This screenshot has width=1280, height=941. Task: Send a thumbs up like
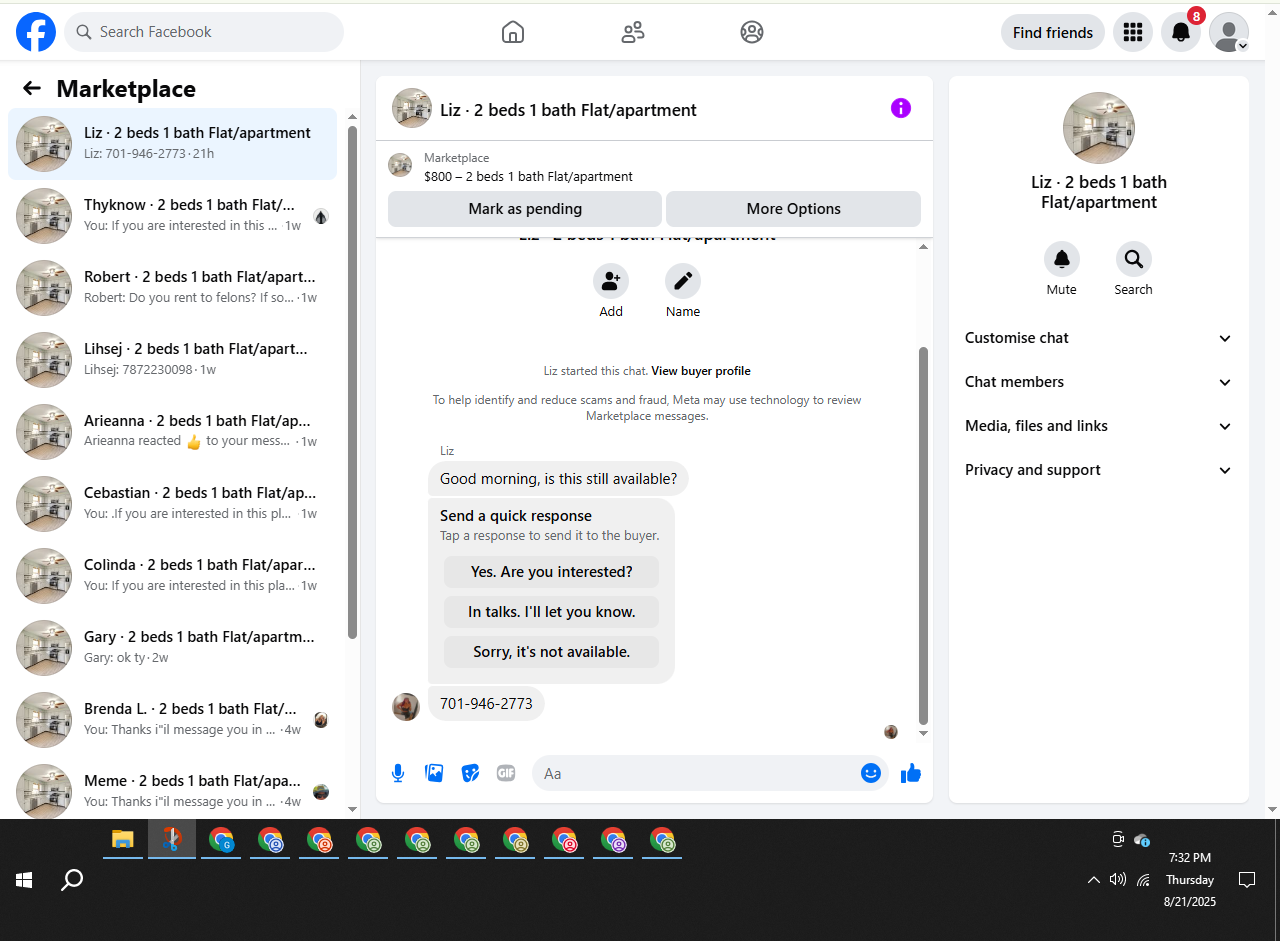point(911,773)
